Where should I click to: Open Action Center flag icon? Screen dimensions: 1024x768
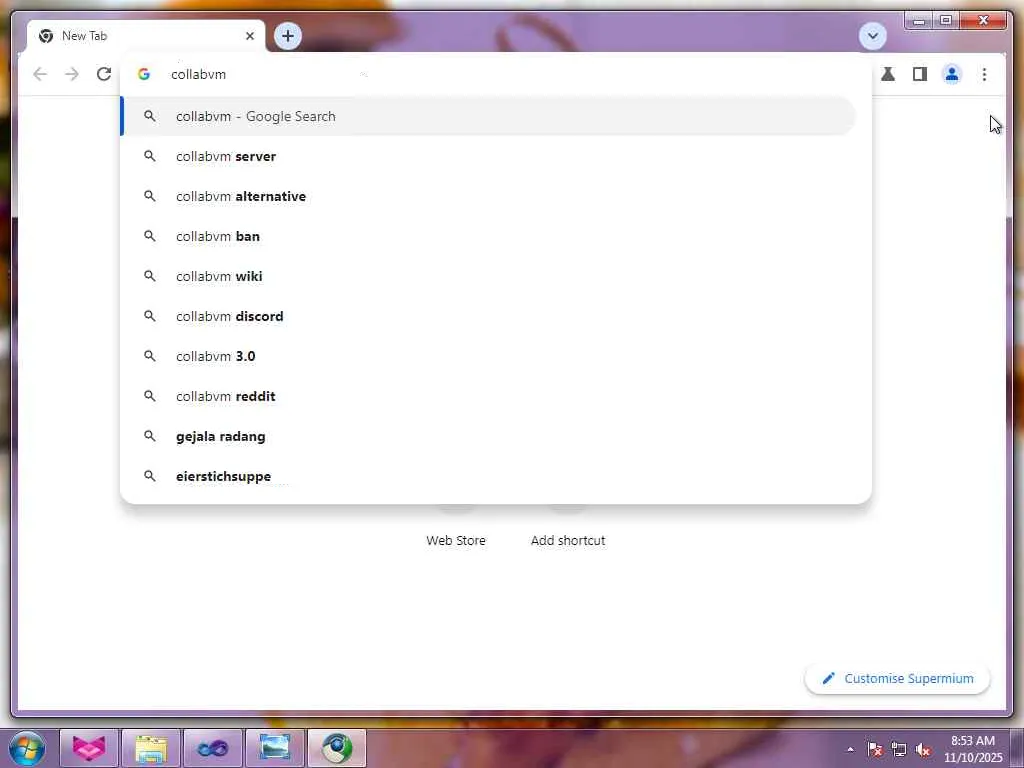tap(875, 750)
